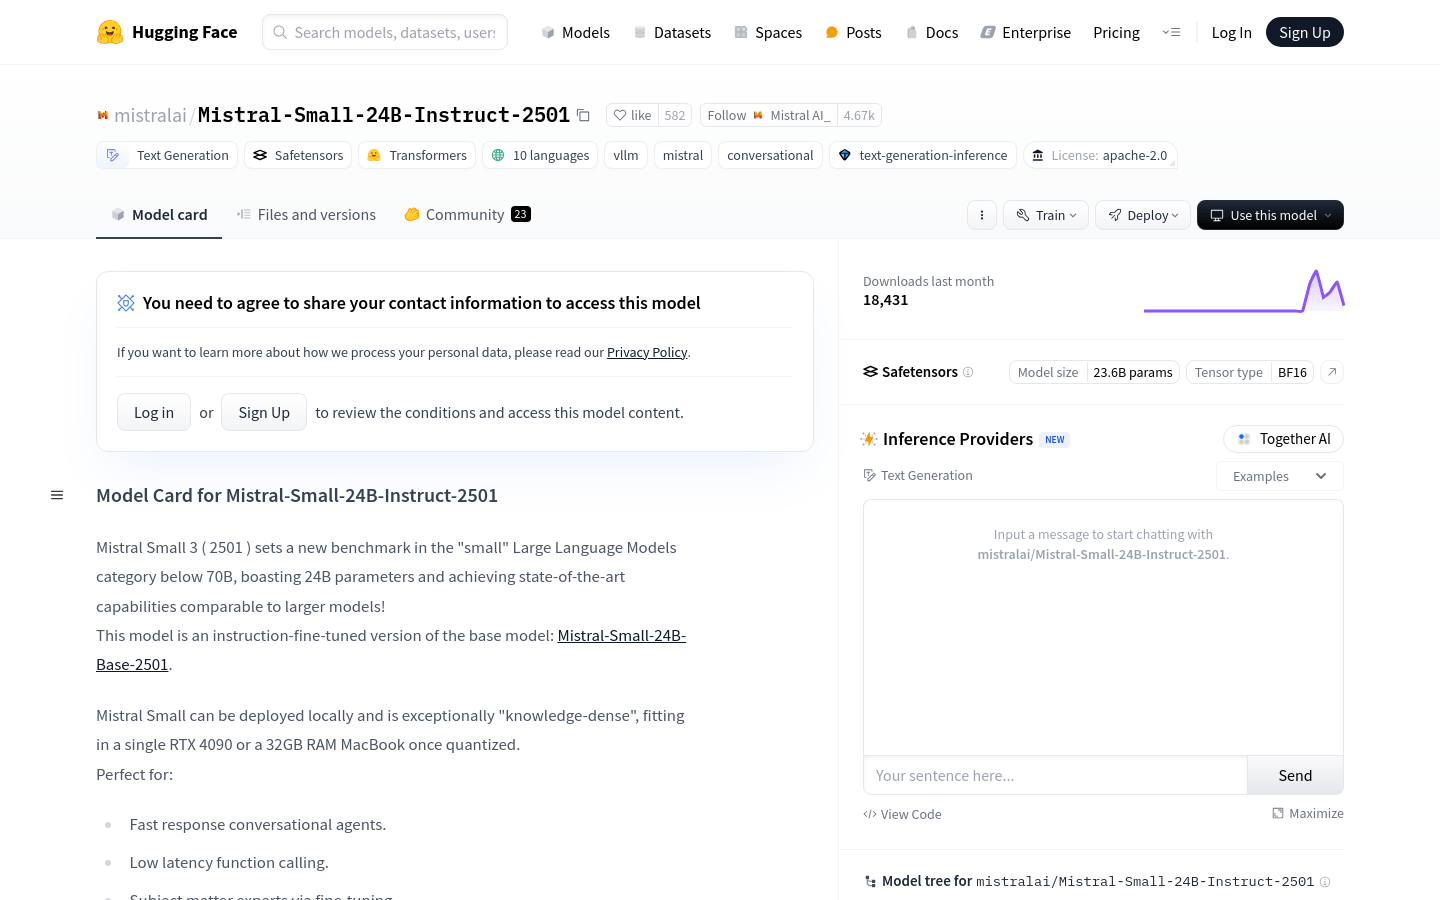Open the safetensors details arrow icon
The height and width of the screenshot is (900, 1440).
1332,372
